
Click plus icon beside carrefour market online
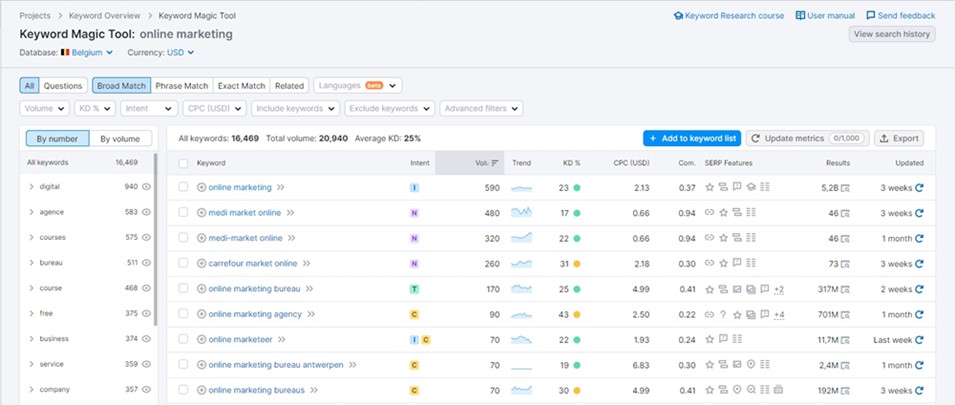201,264
